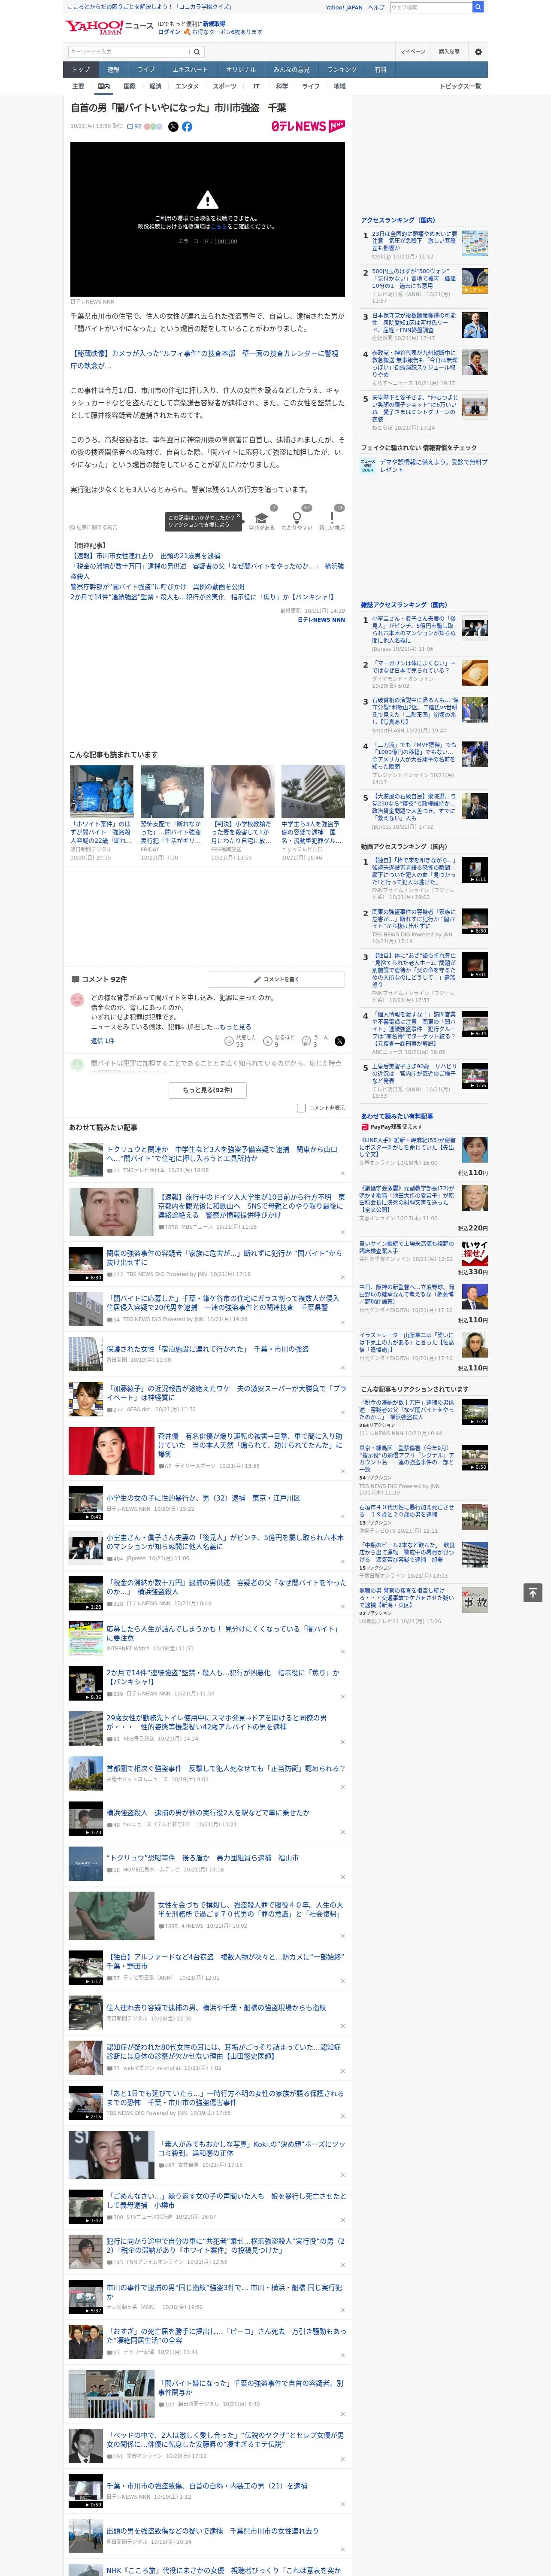Click 購入履歴 link
Image resolution: width=551 pixels, height=2576 pixels.
pyautogui.click(x=449, y=52)
